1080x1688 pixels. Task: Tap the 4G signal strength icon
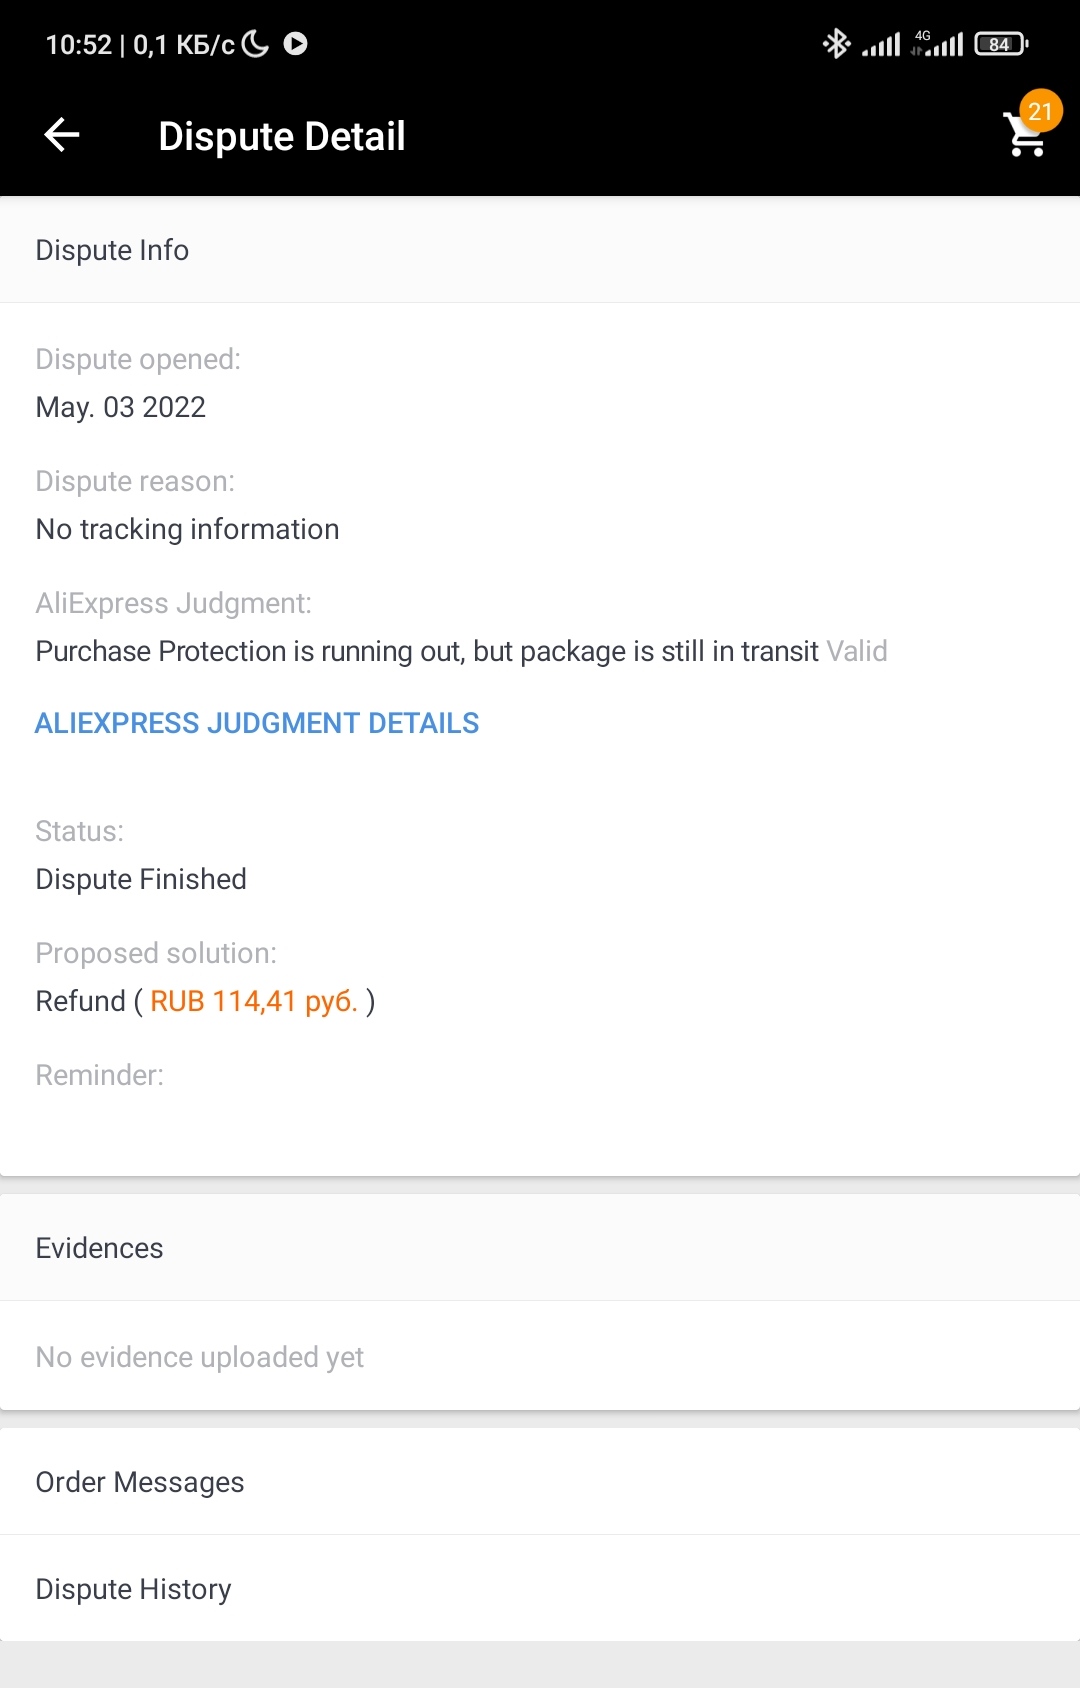pos(937,44)
